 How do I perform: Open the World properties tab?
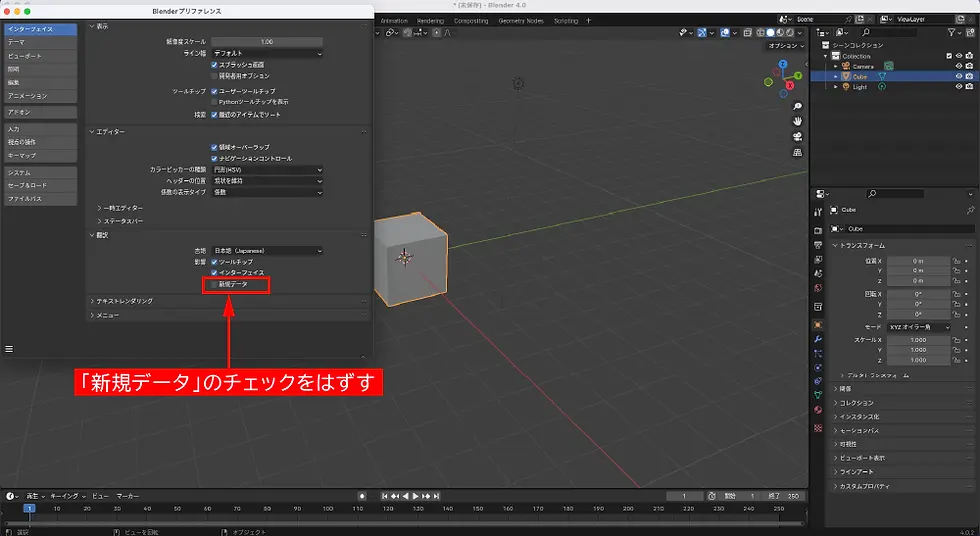[818, 288]
